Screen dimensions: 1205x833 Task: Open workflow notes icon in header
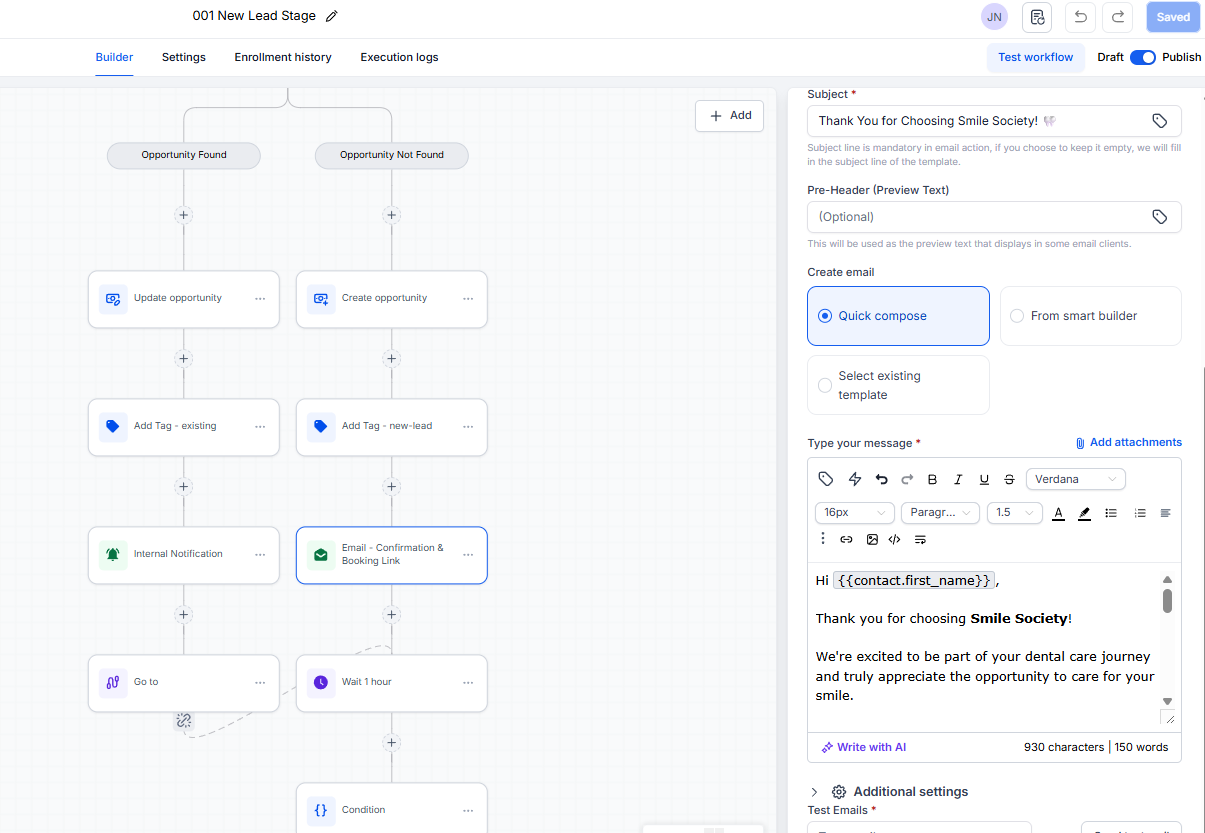point(1037,17)
